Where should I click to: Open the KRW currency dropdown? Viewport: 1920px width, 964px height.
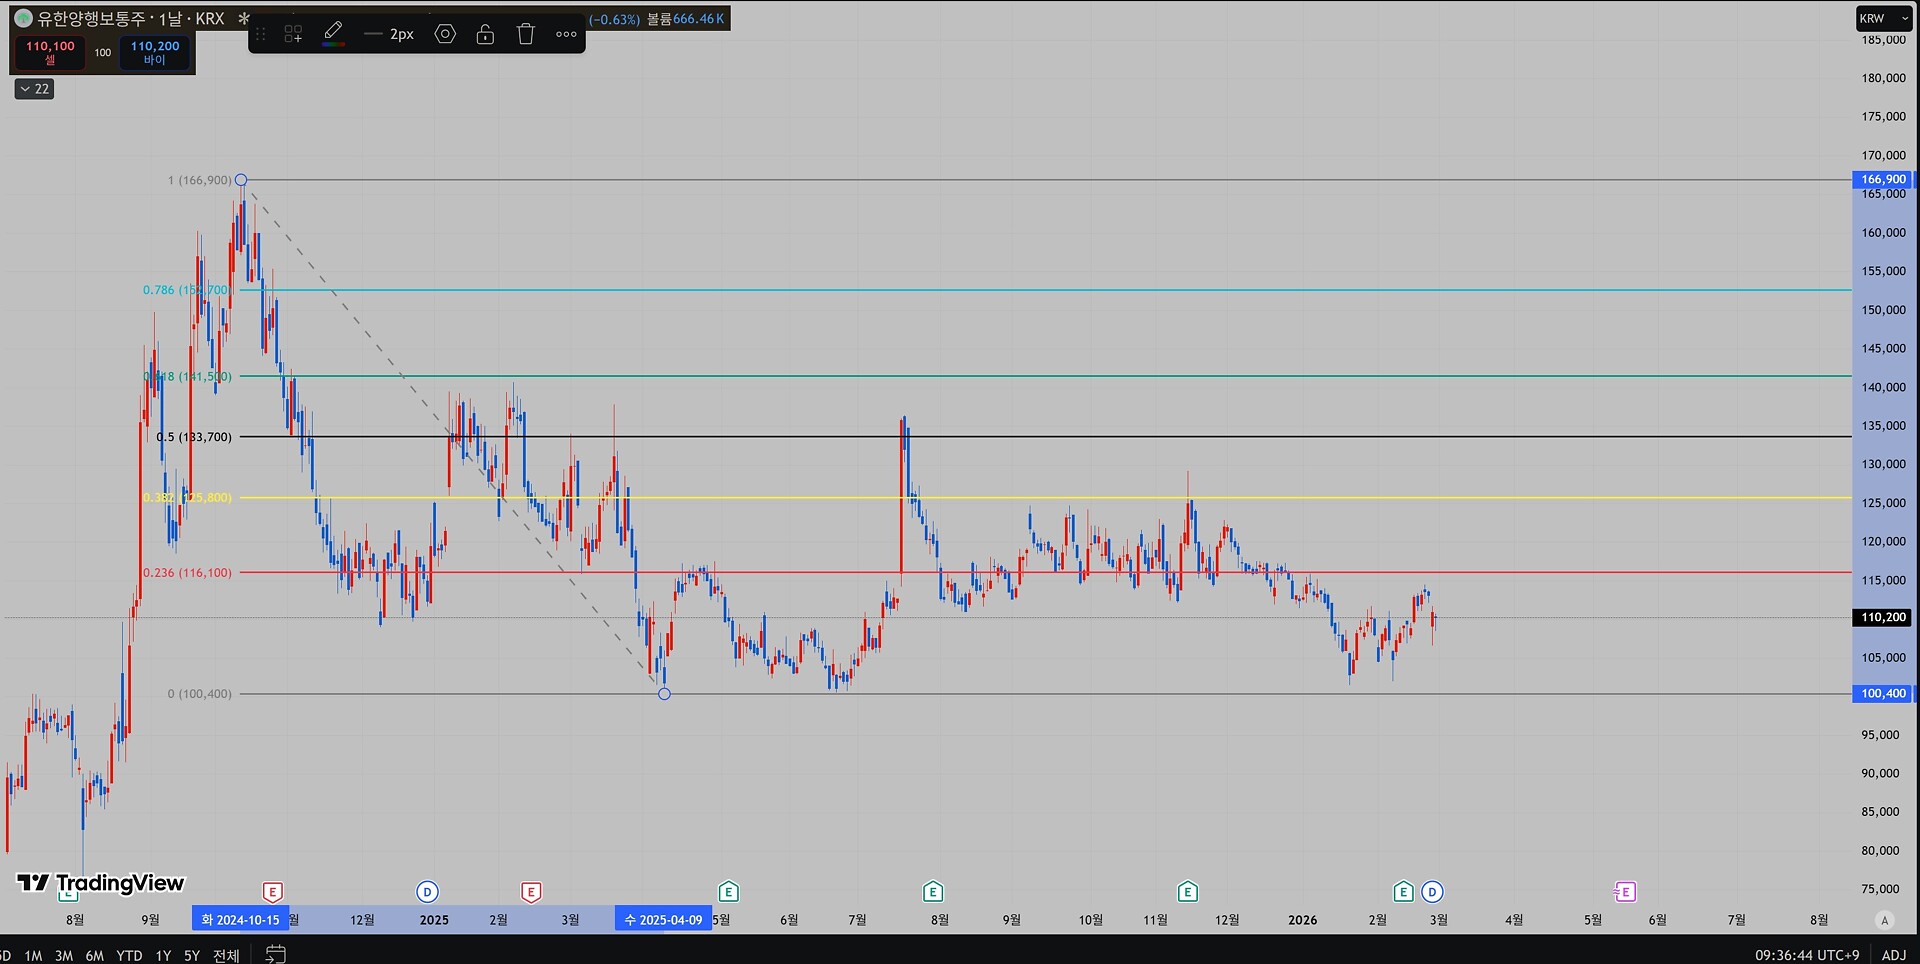1882,18
